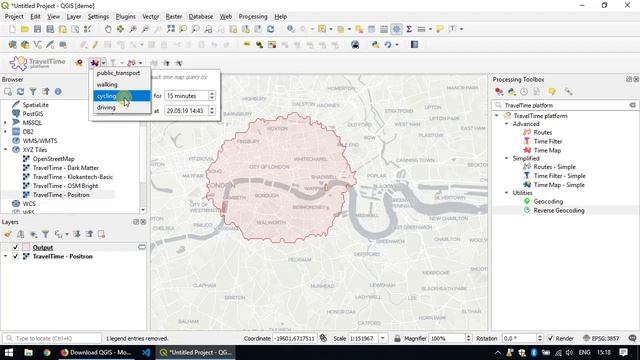The width and height of the screenshot is (640, 360).
Task: Open the Python console icon
Action: (x=375, y=44)
